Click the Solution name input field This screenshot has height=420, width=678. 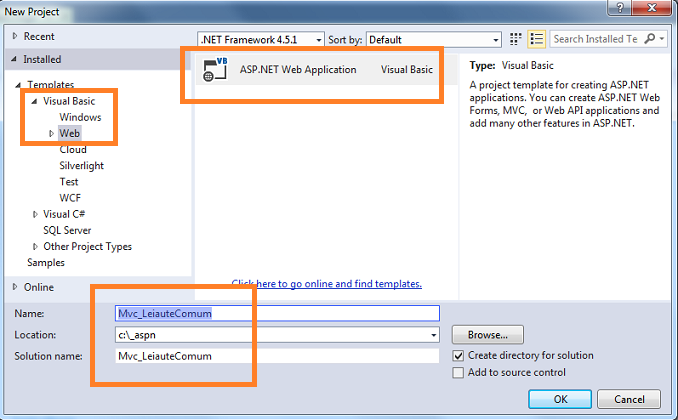pyautogui.click(x=277, y=356)
